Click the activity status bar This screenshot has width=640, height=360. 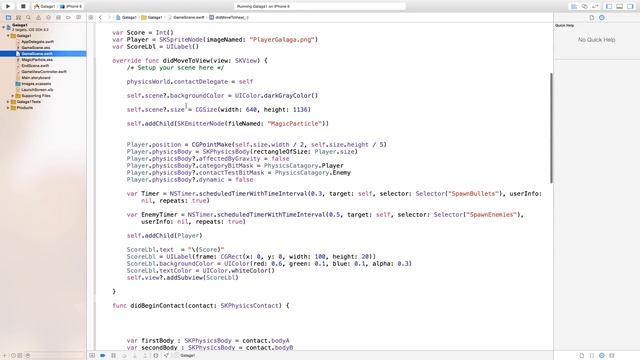point(320,7)
